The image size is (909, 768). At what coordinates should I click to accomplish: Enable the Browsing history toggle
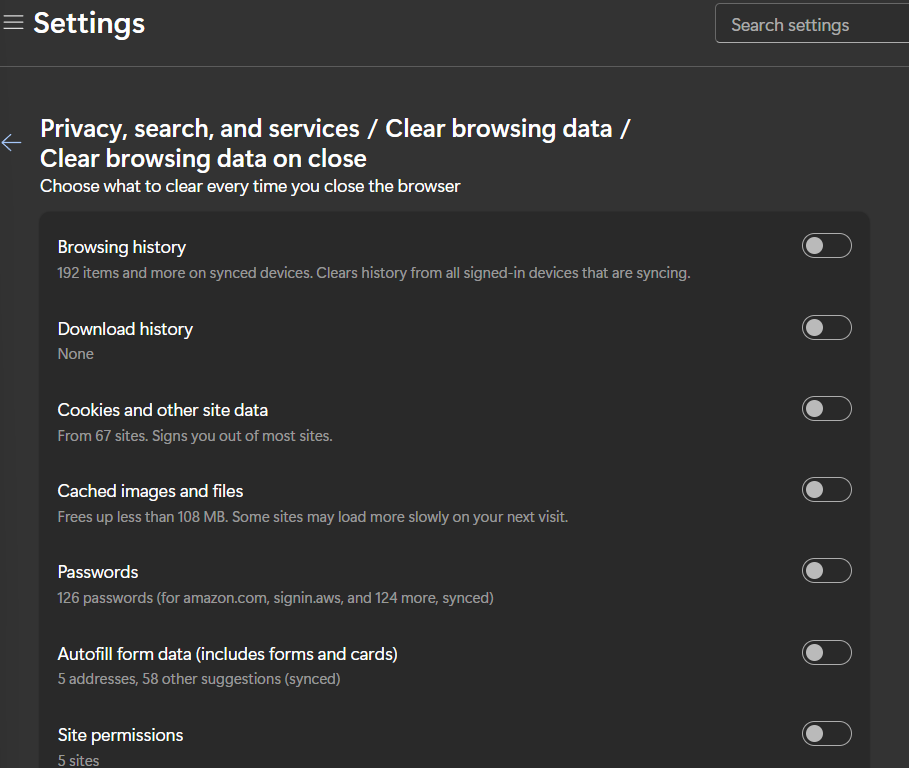point(827,246)
